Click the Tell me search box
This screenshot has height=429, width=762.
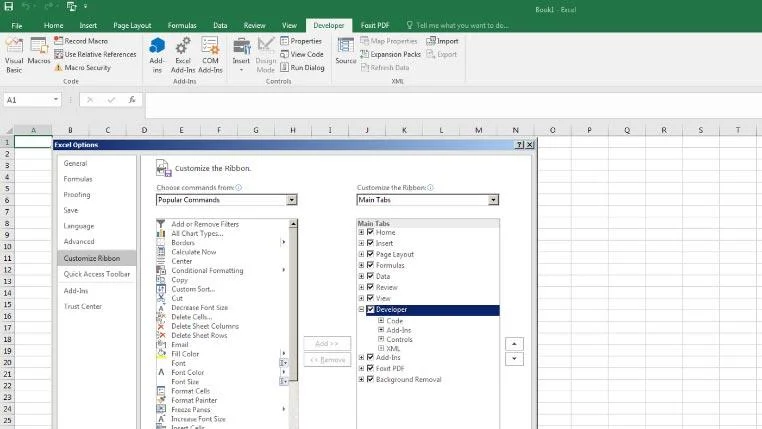457,25
